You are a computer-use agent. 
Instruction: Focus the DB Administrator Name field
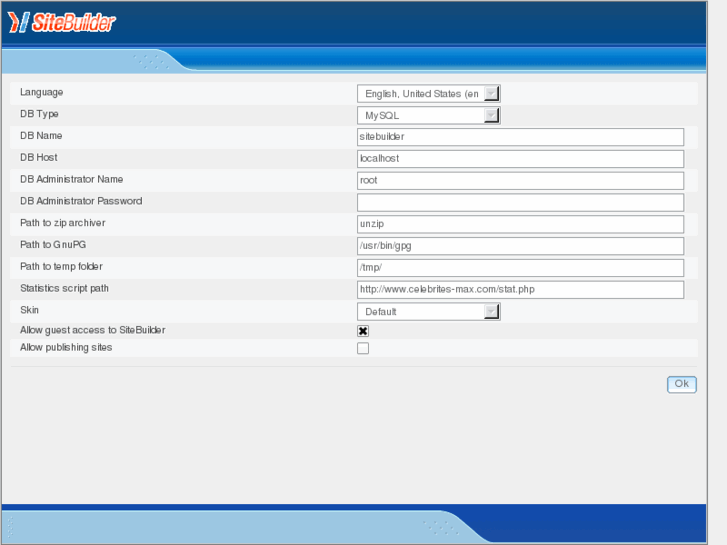tap(520, 180)
